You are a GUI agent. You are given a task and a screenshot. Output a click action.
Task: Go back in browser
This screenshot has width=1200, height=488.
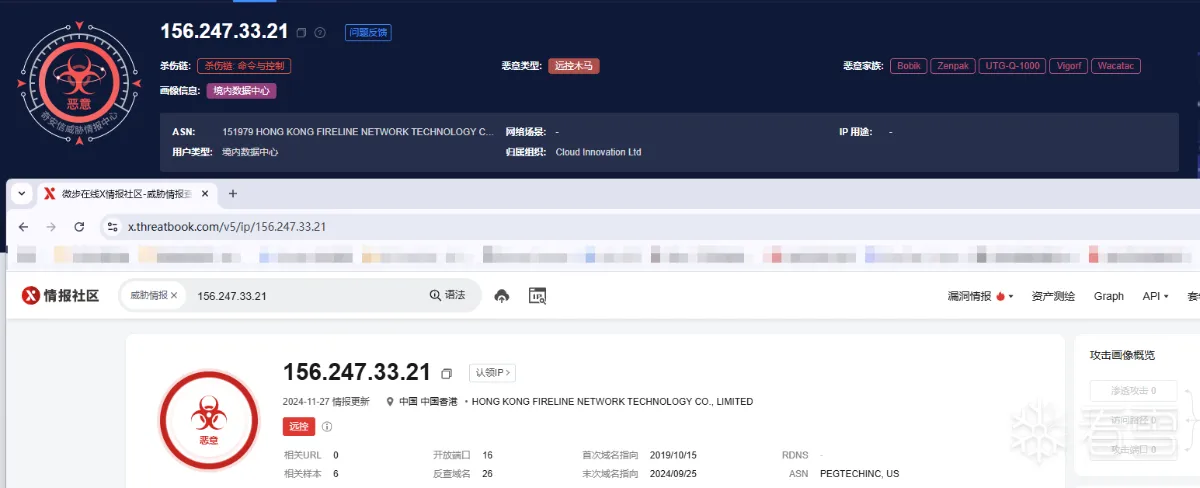point(24,227)
